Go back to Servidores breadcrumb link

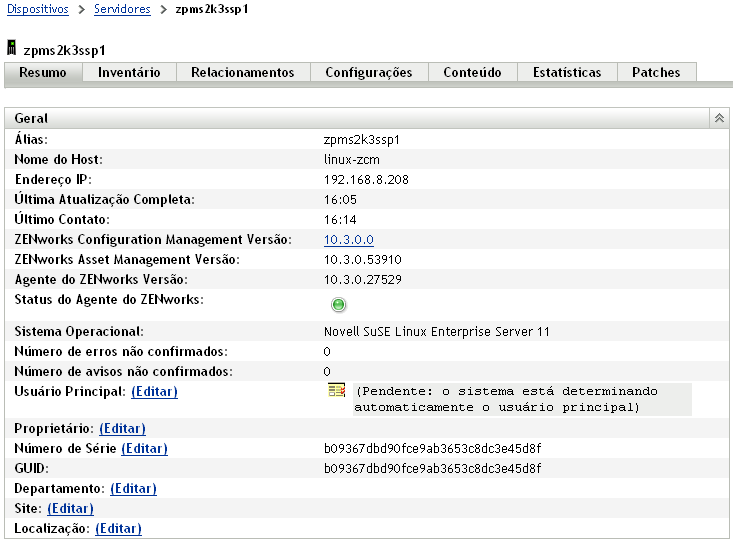[122, 9]
